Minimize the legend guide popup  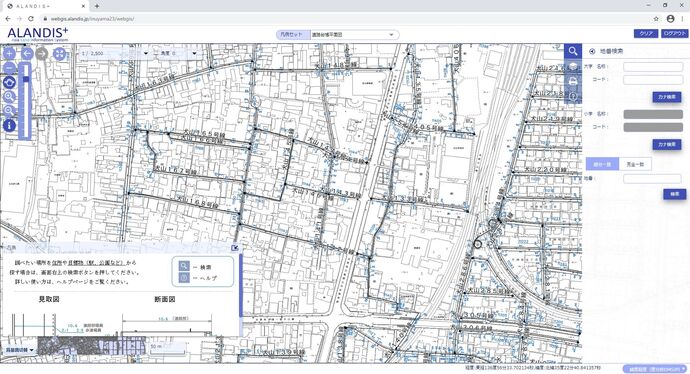pos(235,248)
